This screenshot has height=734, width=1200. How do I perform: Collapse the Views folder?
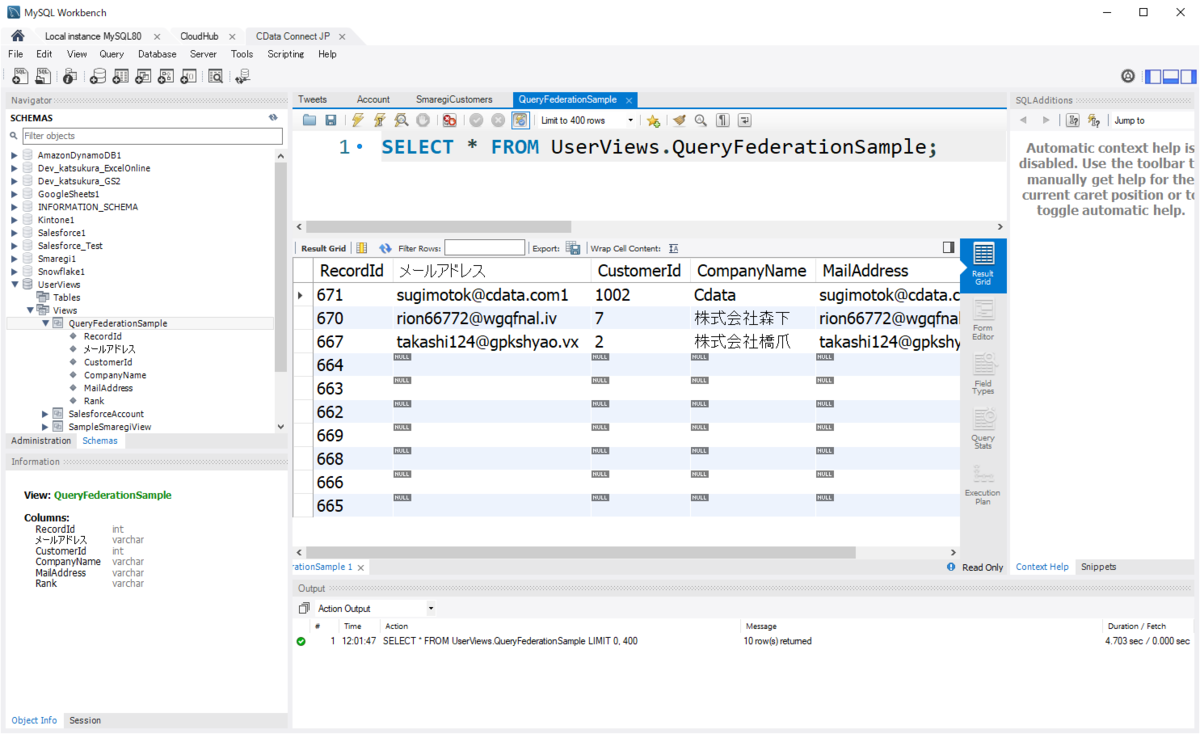pos(30,310)
